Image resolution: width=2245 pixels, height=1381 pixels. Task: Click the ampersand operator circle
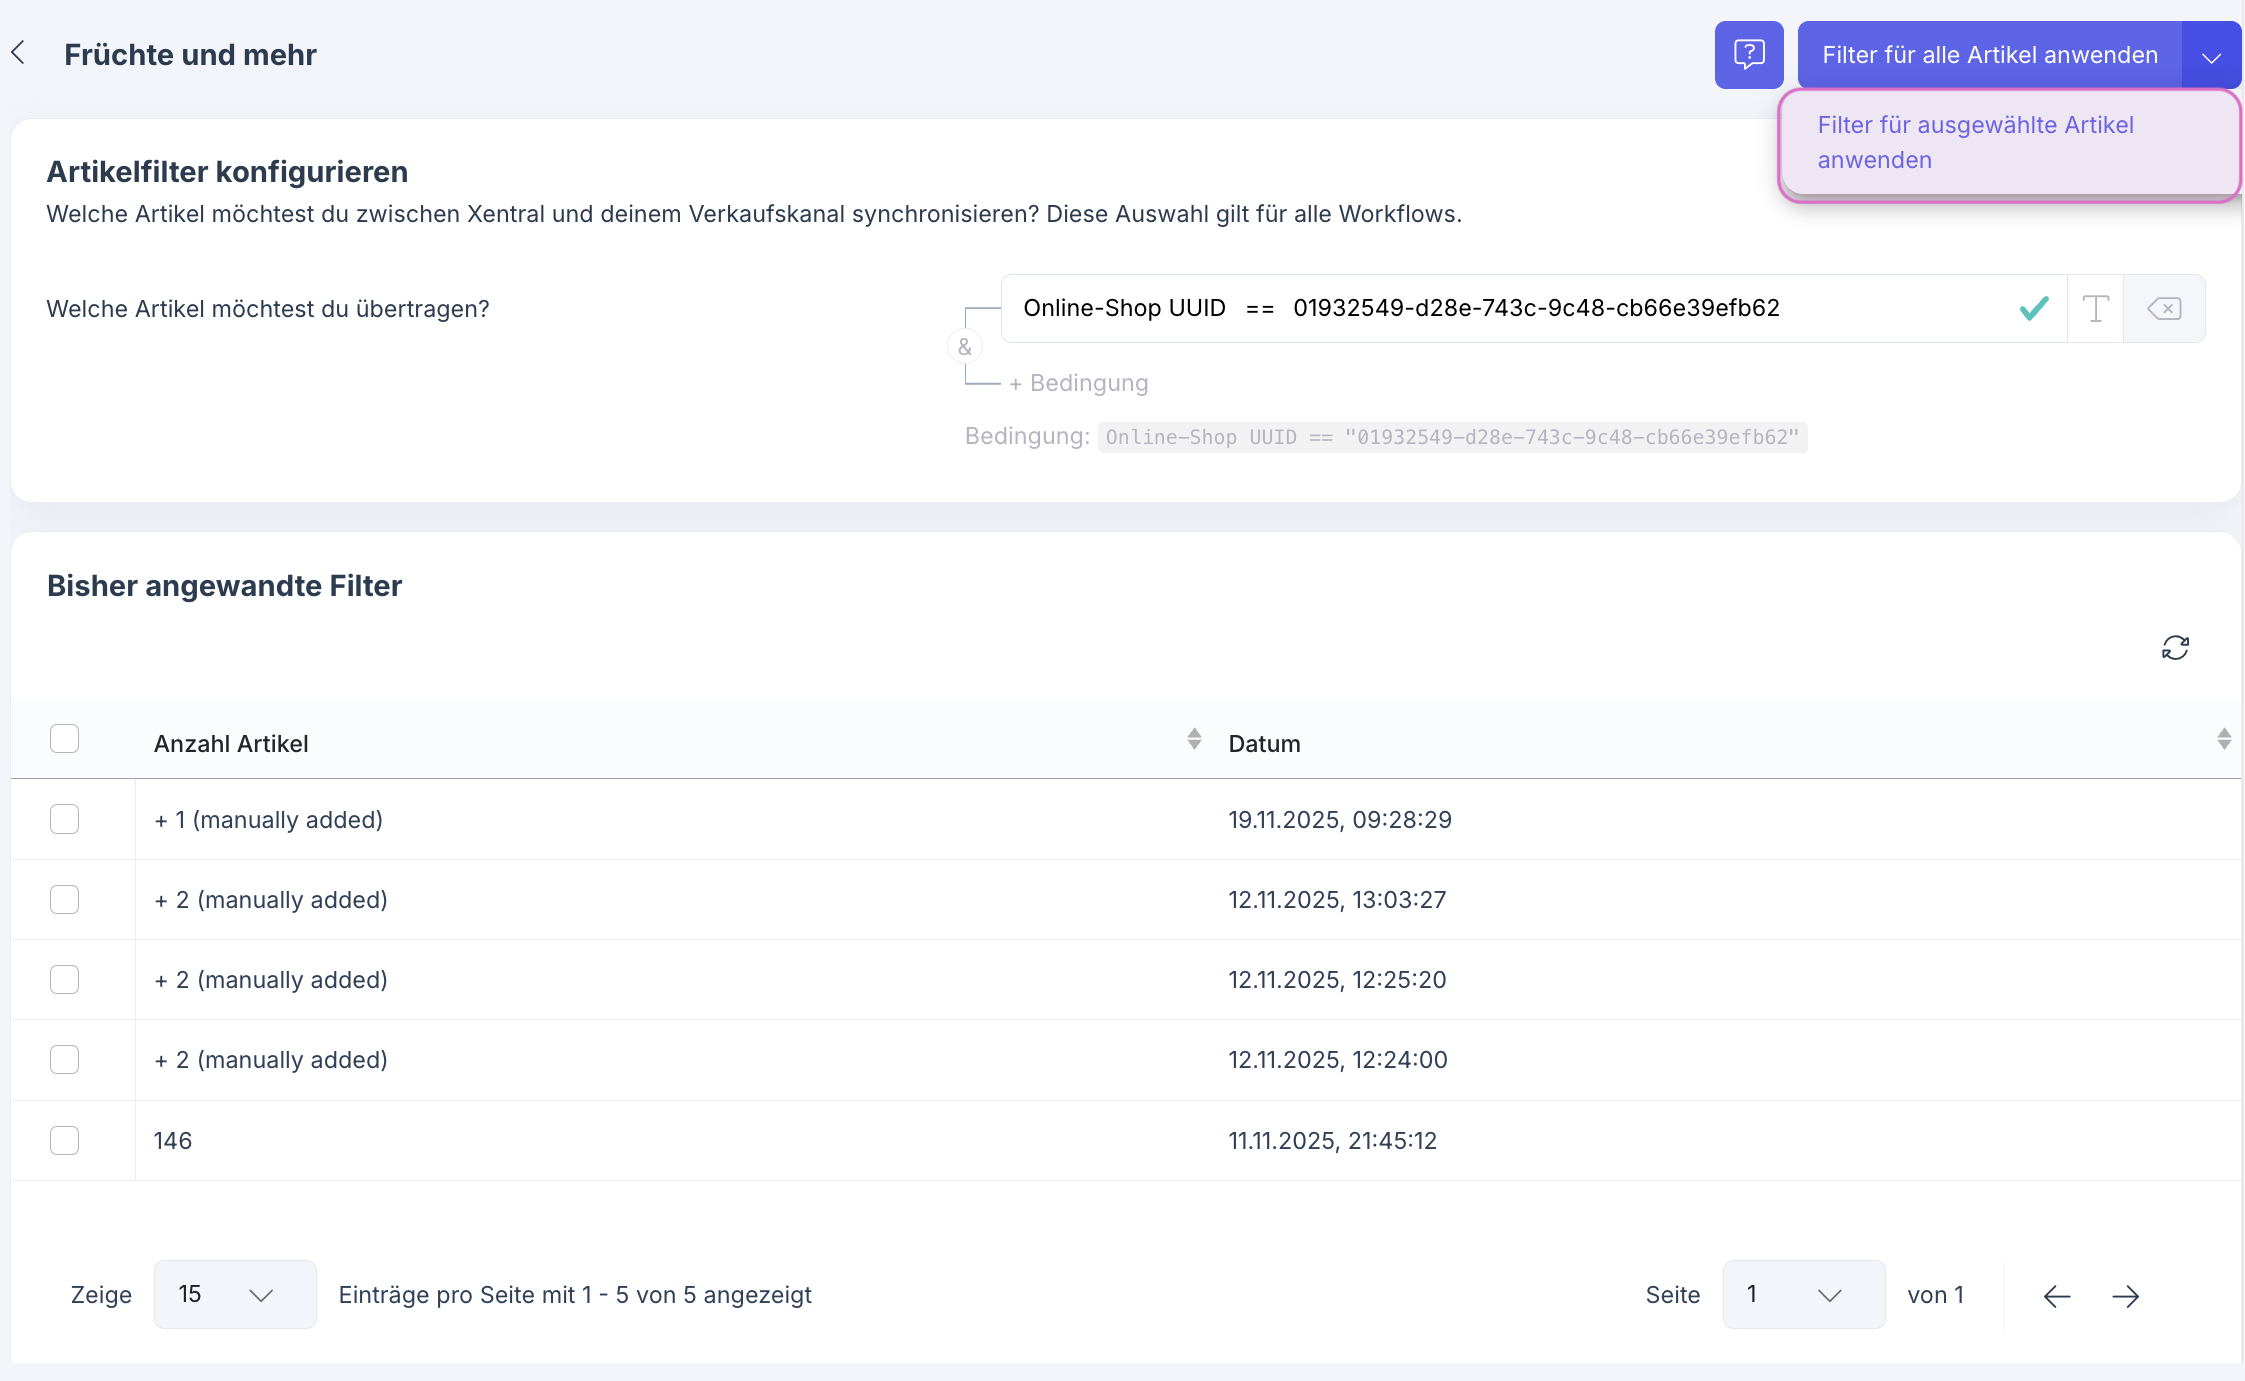pos(964,347)
